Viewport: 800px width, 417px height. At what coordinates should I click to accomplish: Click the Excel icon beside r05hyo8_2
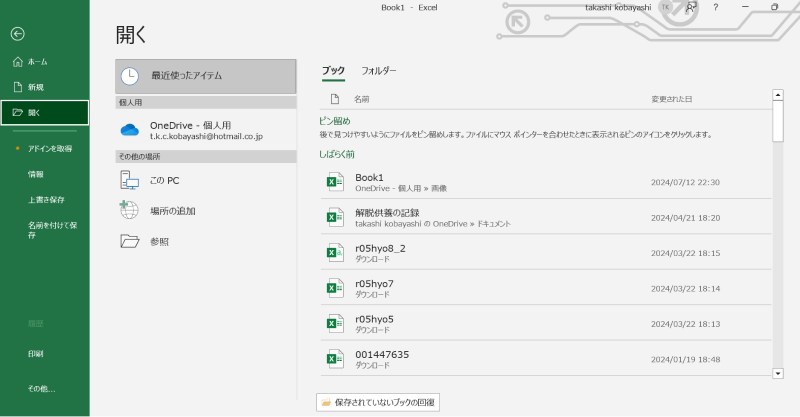pos(335,253)
